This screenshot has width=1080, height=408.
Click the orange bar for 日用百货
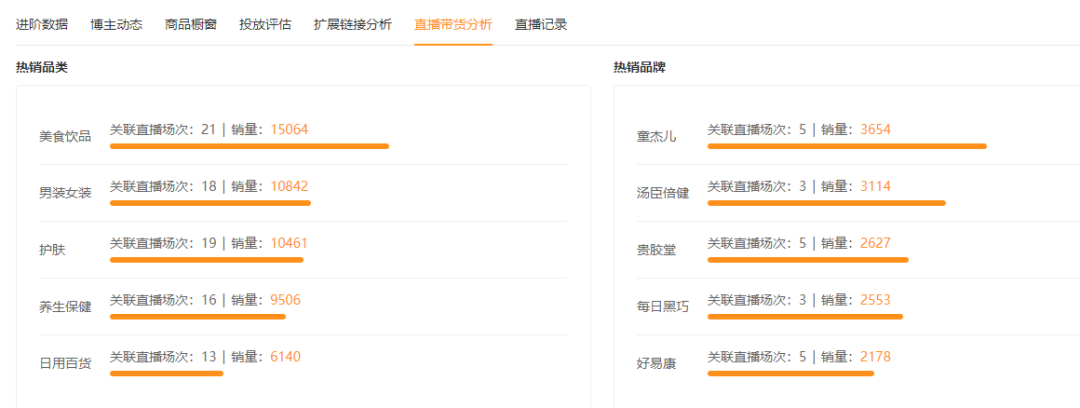pyautogui.click(x=166, y=373)
